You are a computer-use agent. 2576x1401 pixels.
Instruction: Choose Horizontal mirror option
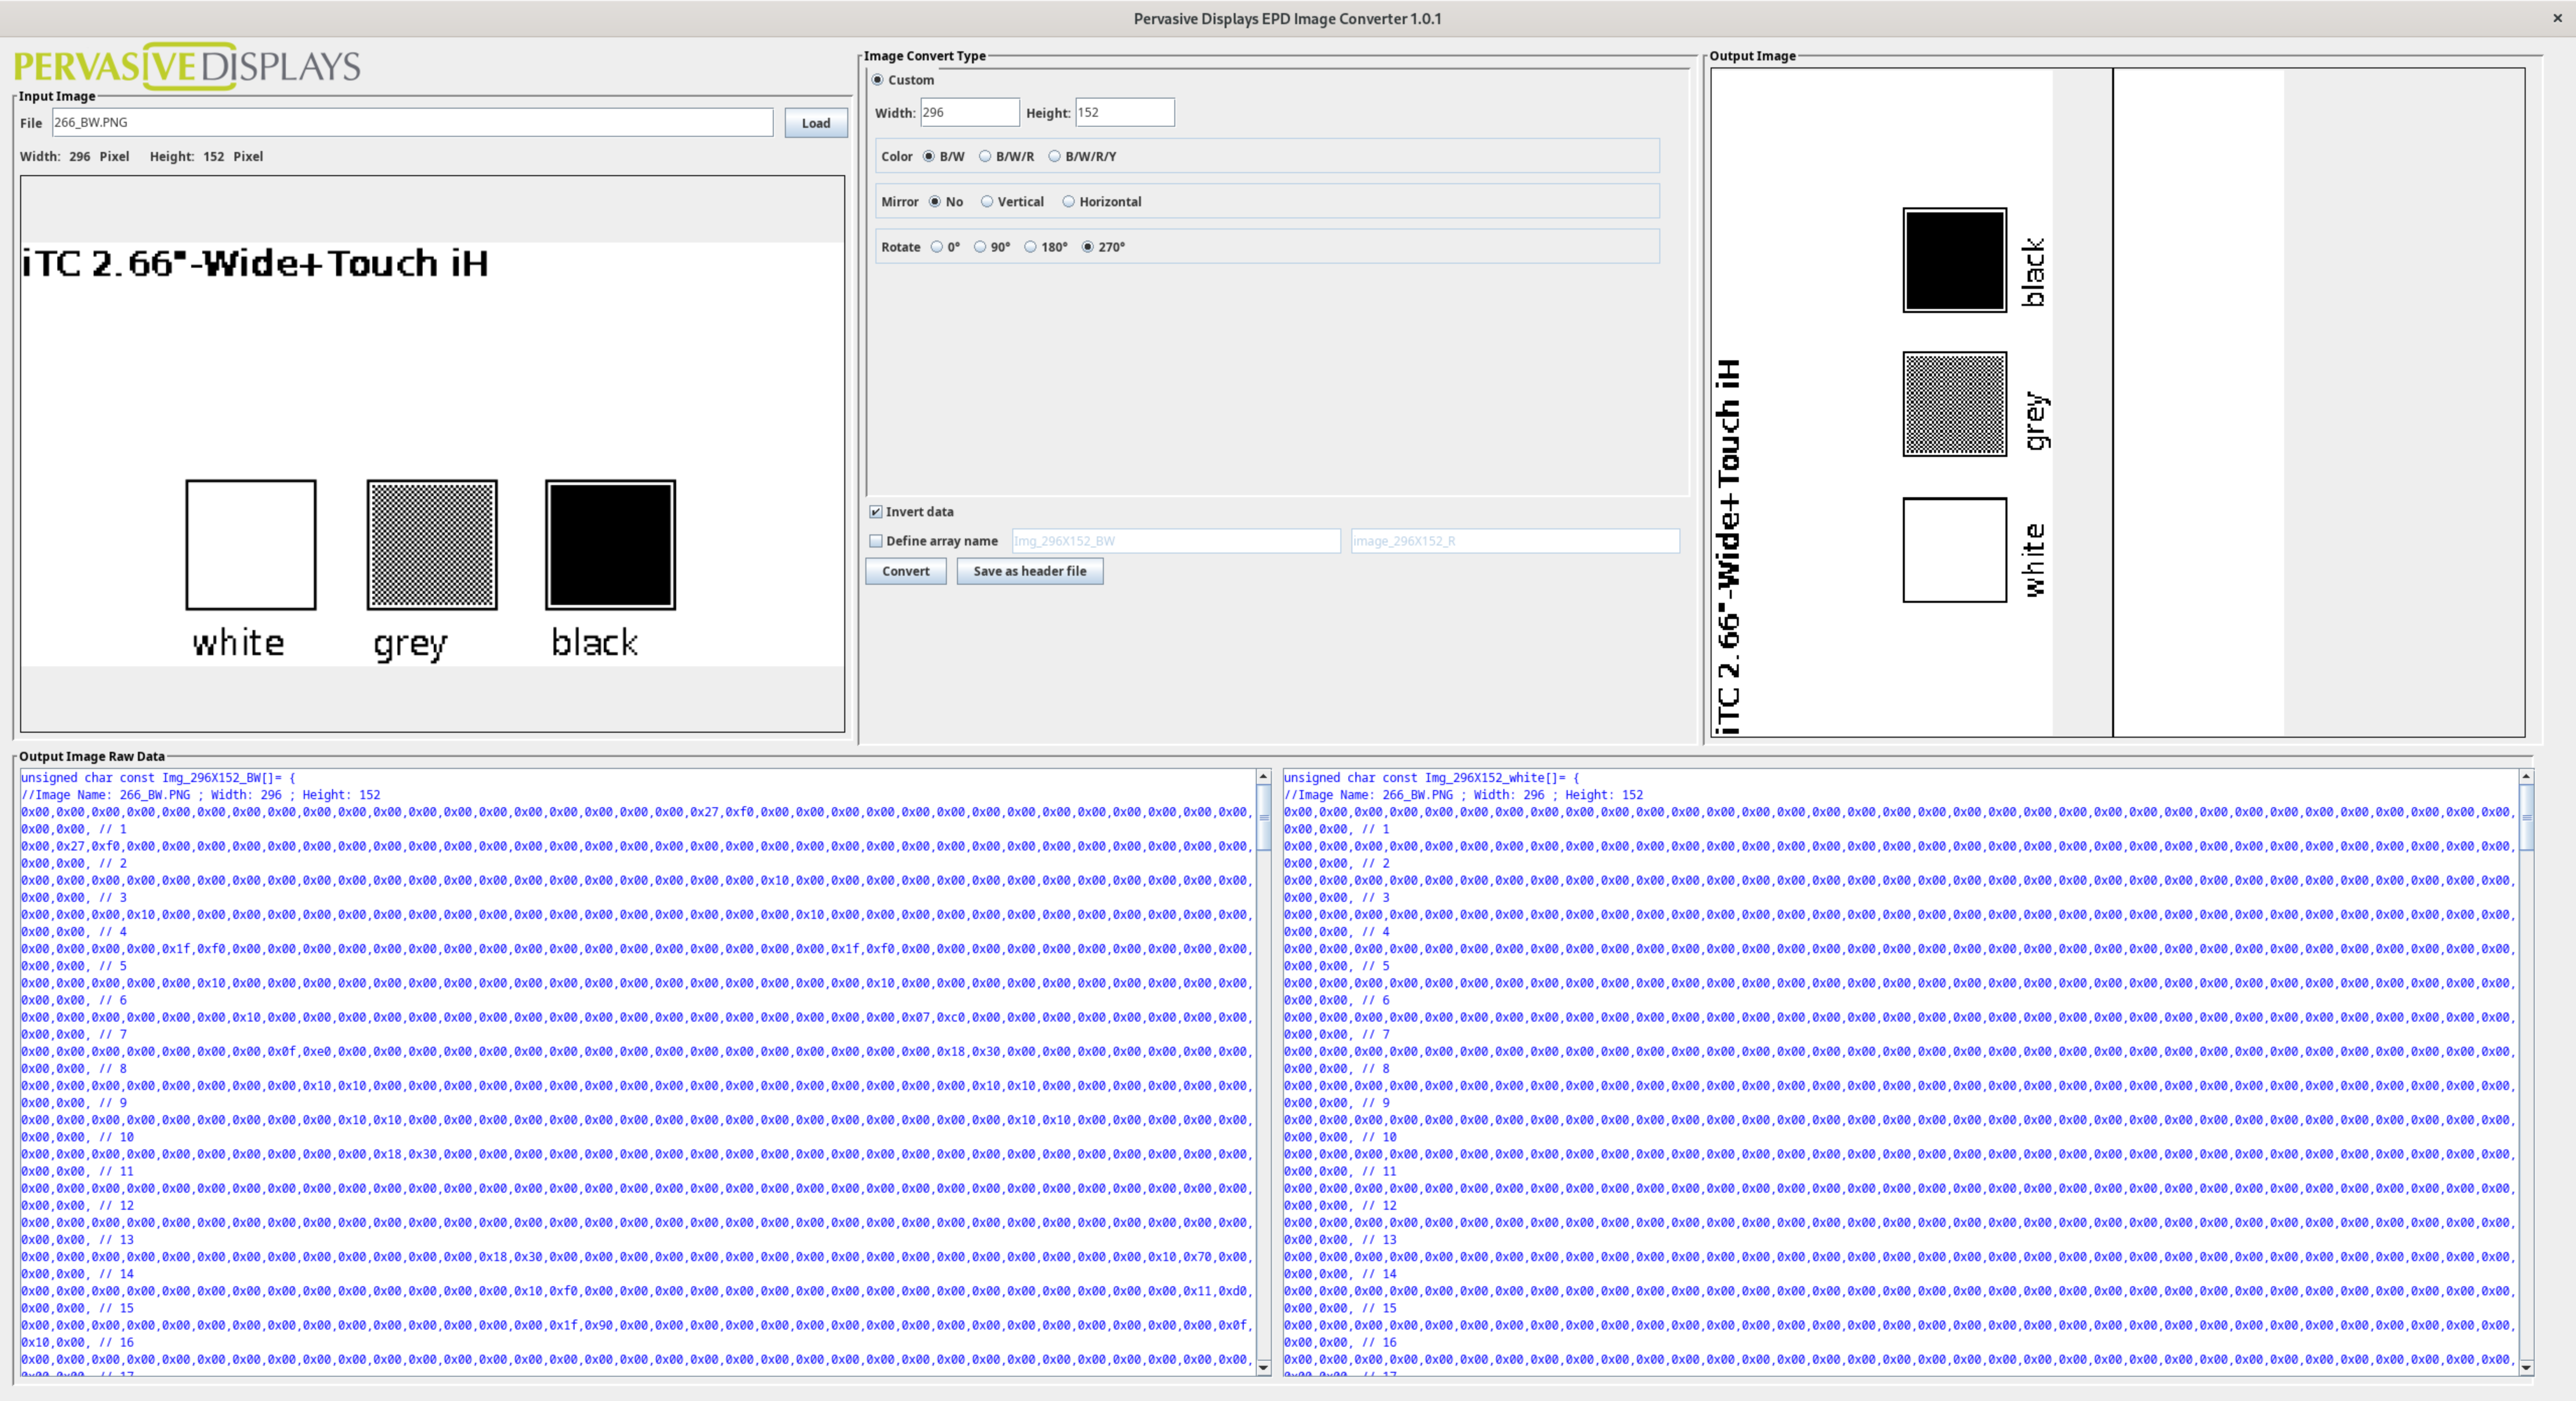point(1068,201)
